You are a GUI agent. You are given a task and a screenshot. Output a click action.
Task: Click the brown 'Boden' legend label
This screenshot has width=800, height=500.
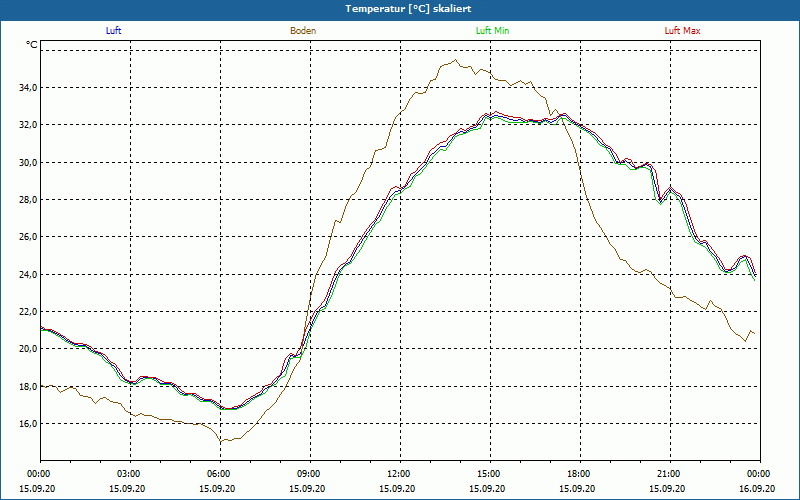[303, 31]
